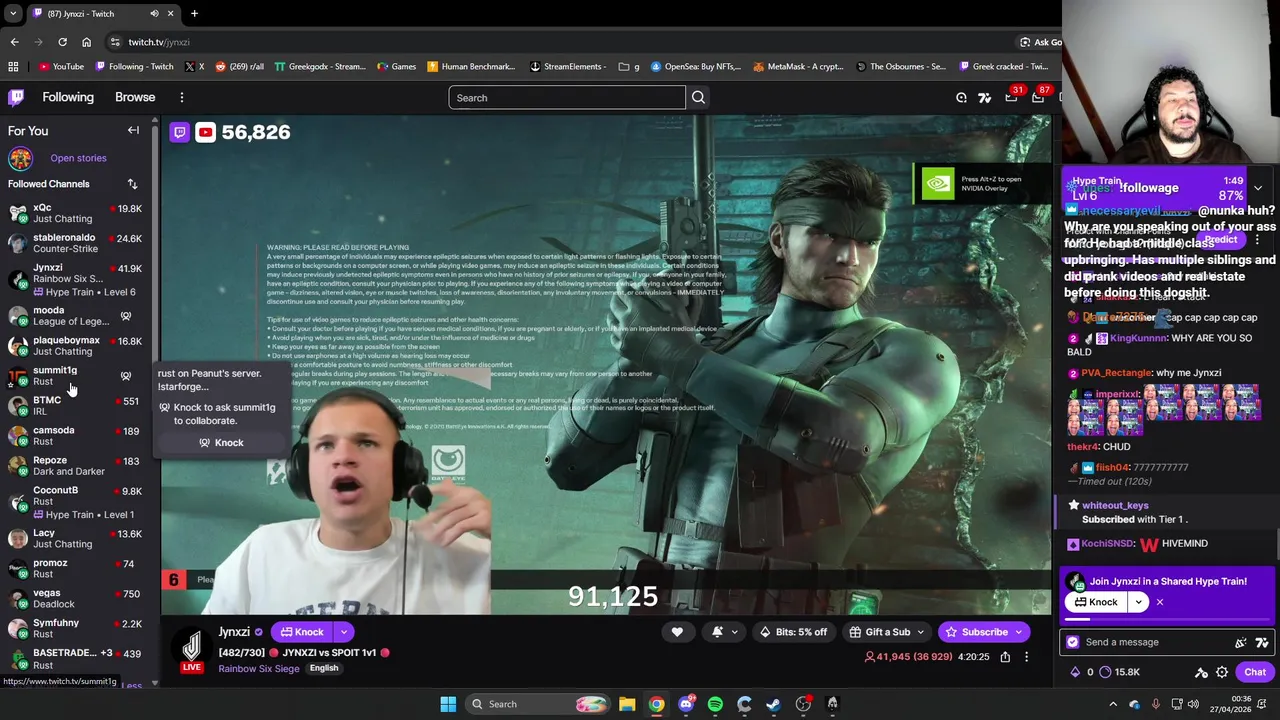Open the inbox icon with 31 badge

(1011, 98)
